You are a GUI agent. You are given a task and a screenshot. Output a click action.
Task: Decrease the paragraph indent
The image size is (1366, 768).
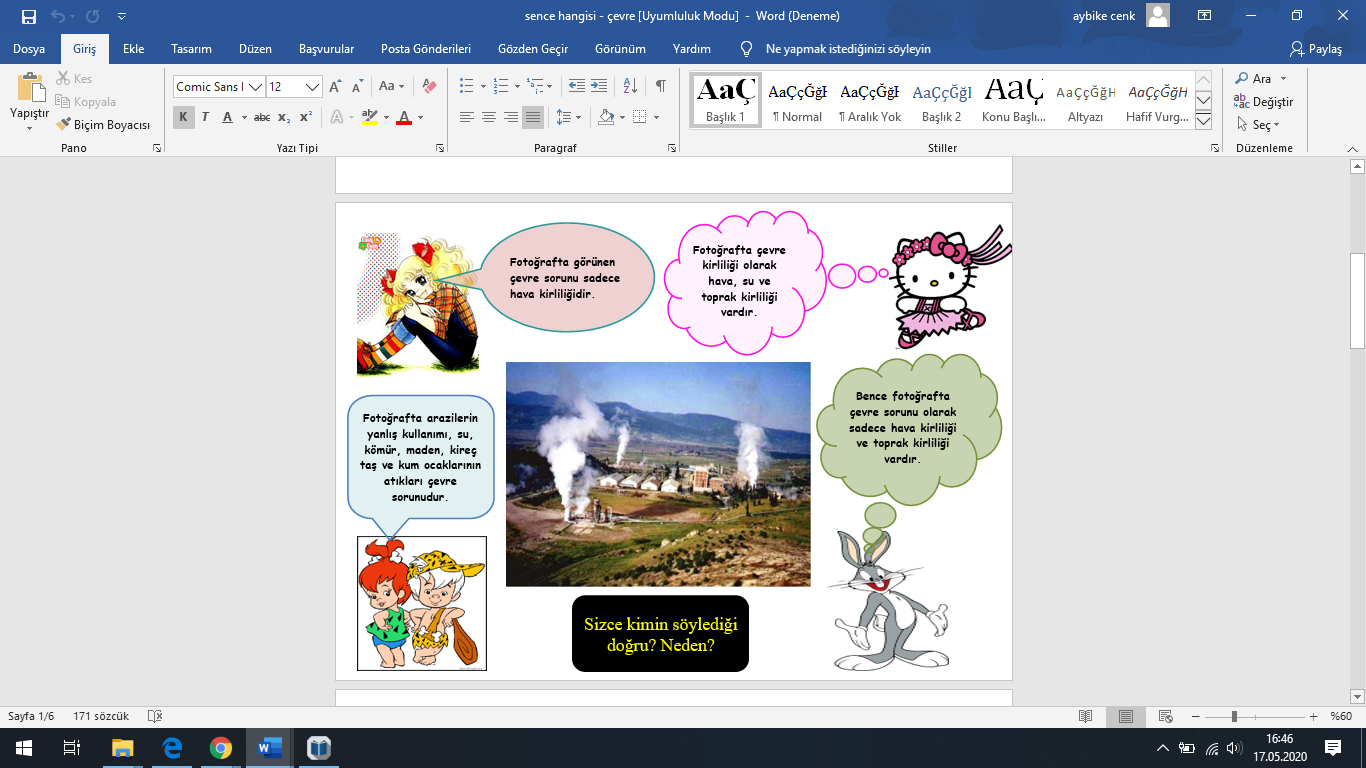click(x=576, y=87)
